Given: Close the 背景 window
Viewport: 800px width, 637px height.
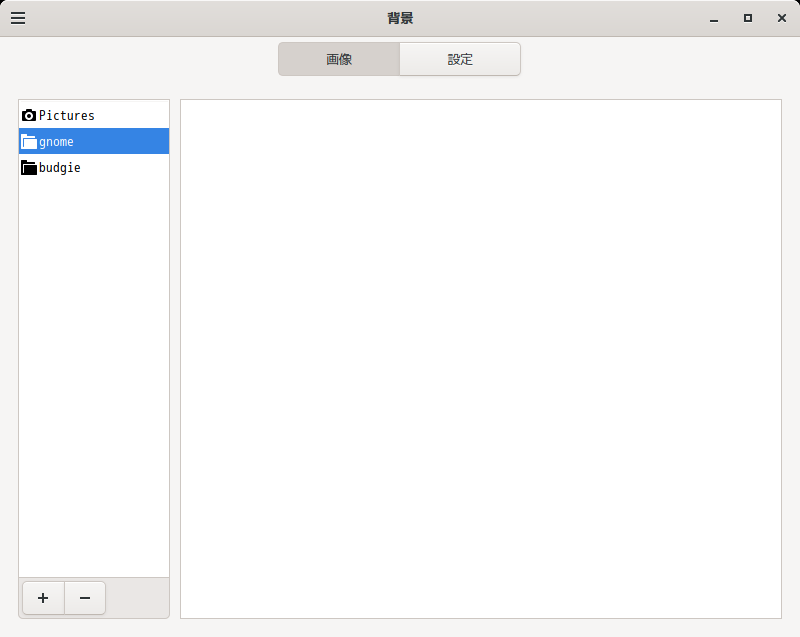Looking at the screenshot, I should click(782, 18).
